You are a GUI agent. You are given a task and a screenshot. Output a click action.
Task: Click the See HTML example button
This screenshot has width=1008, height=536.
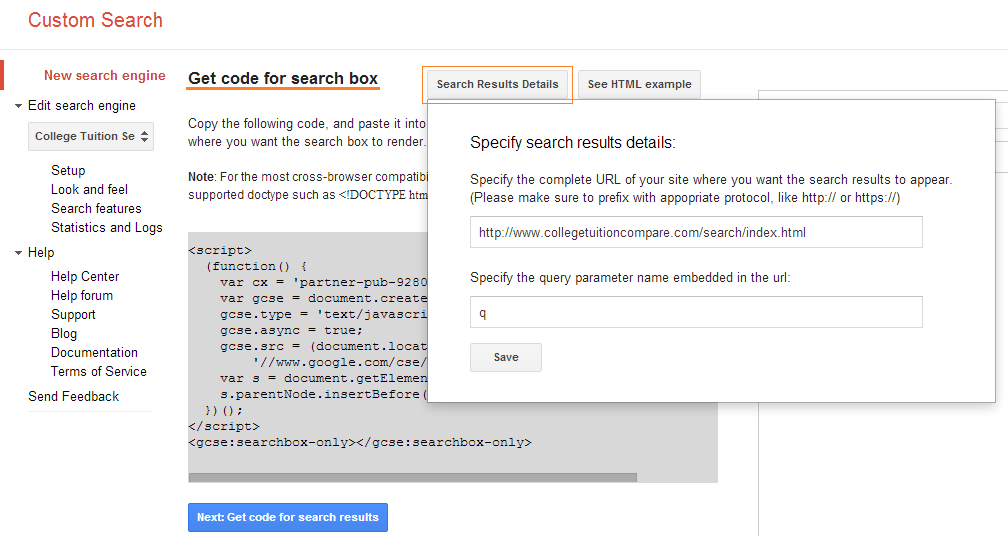coord(639,84)
